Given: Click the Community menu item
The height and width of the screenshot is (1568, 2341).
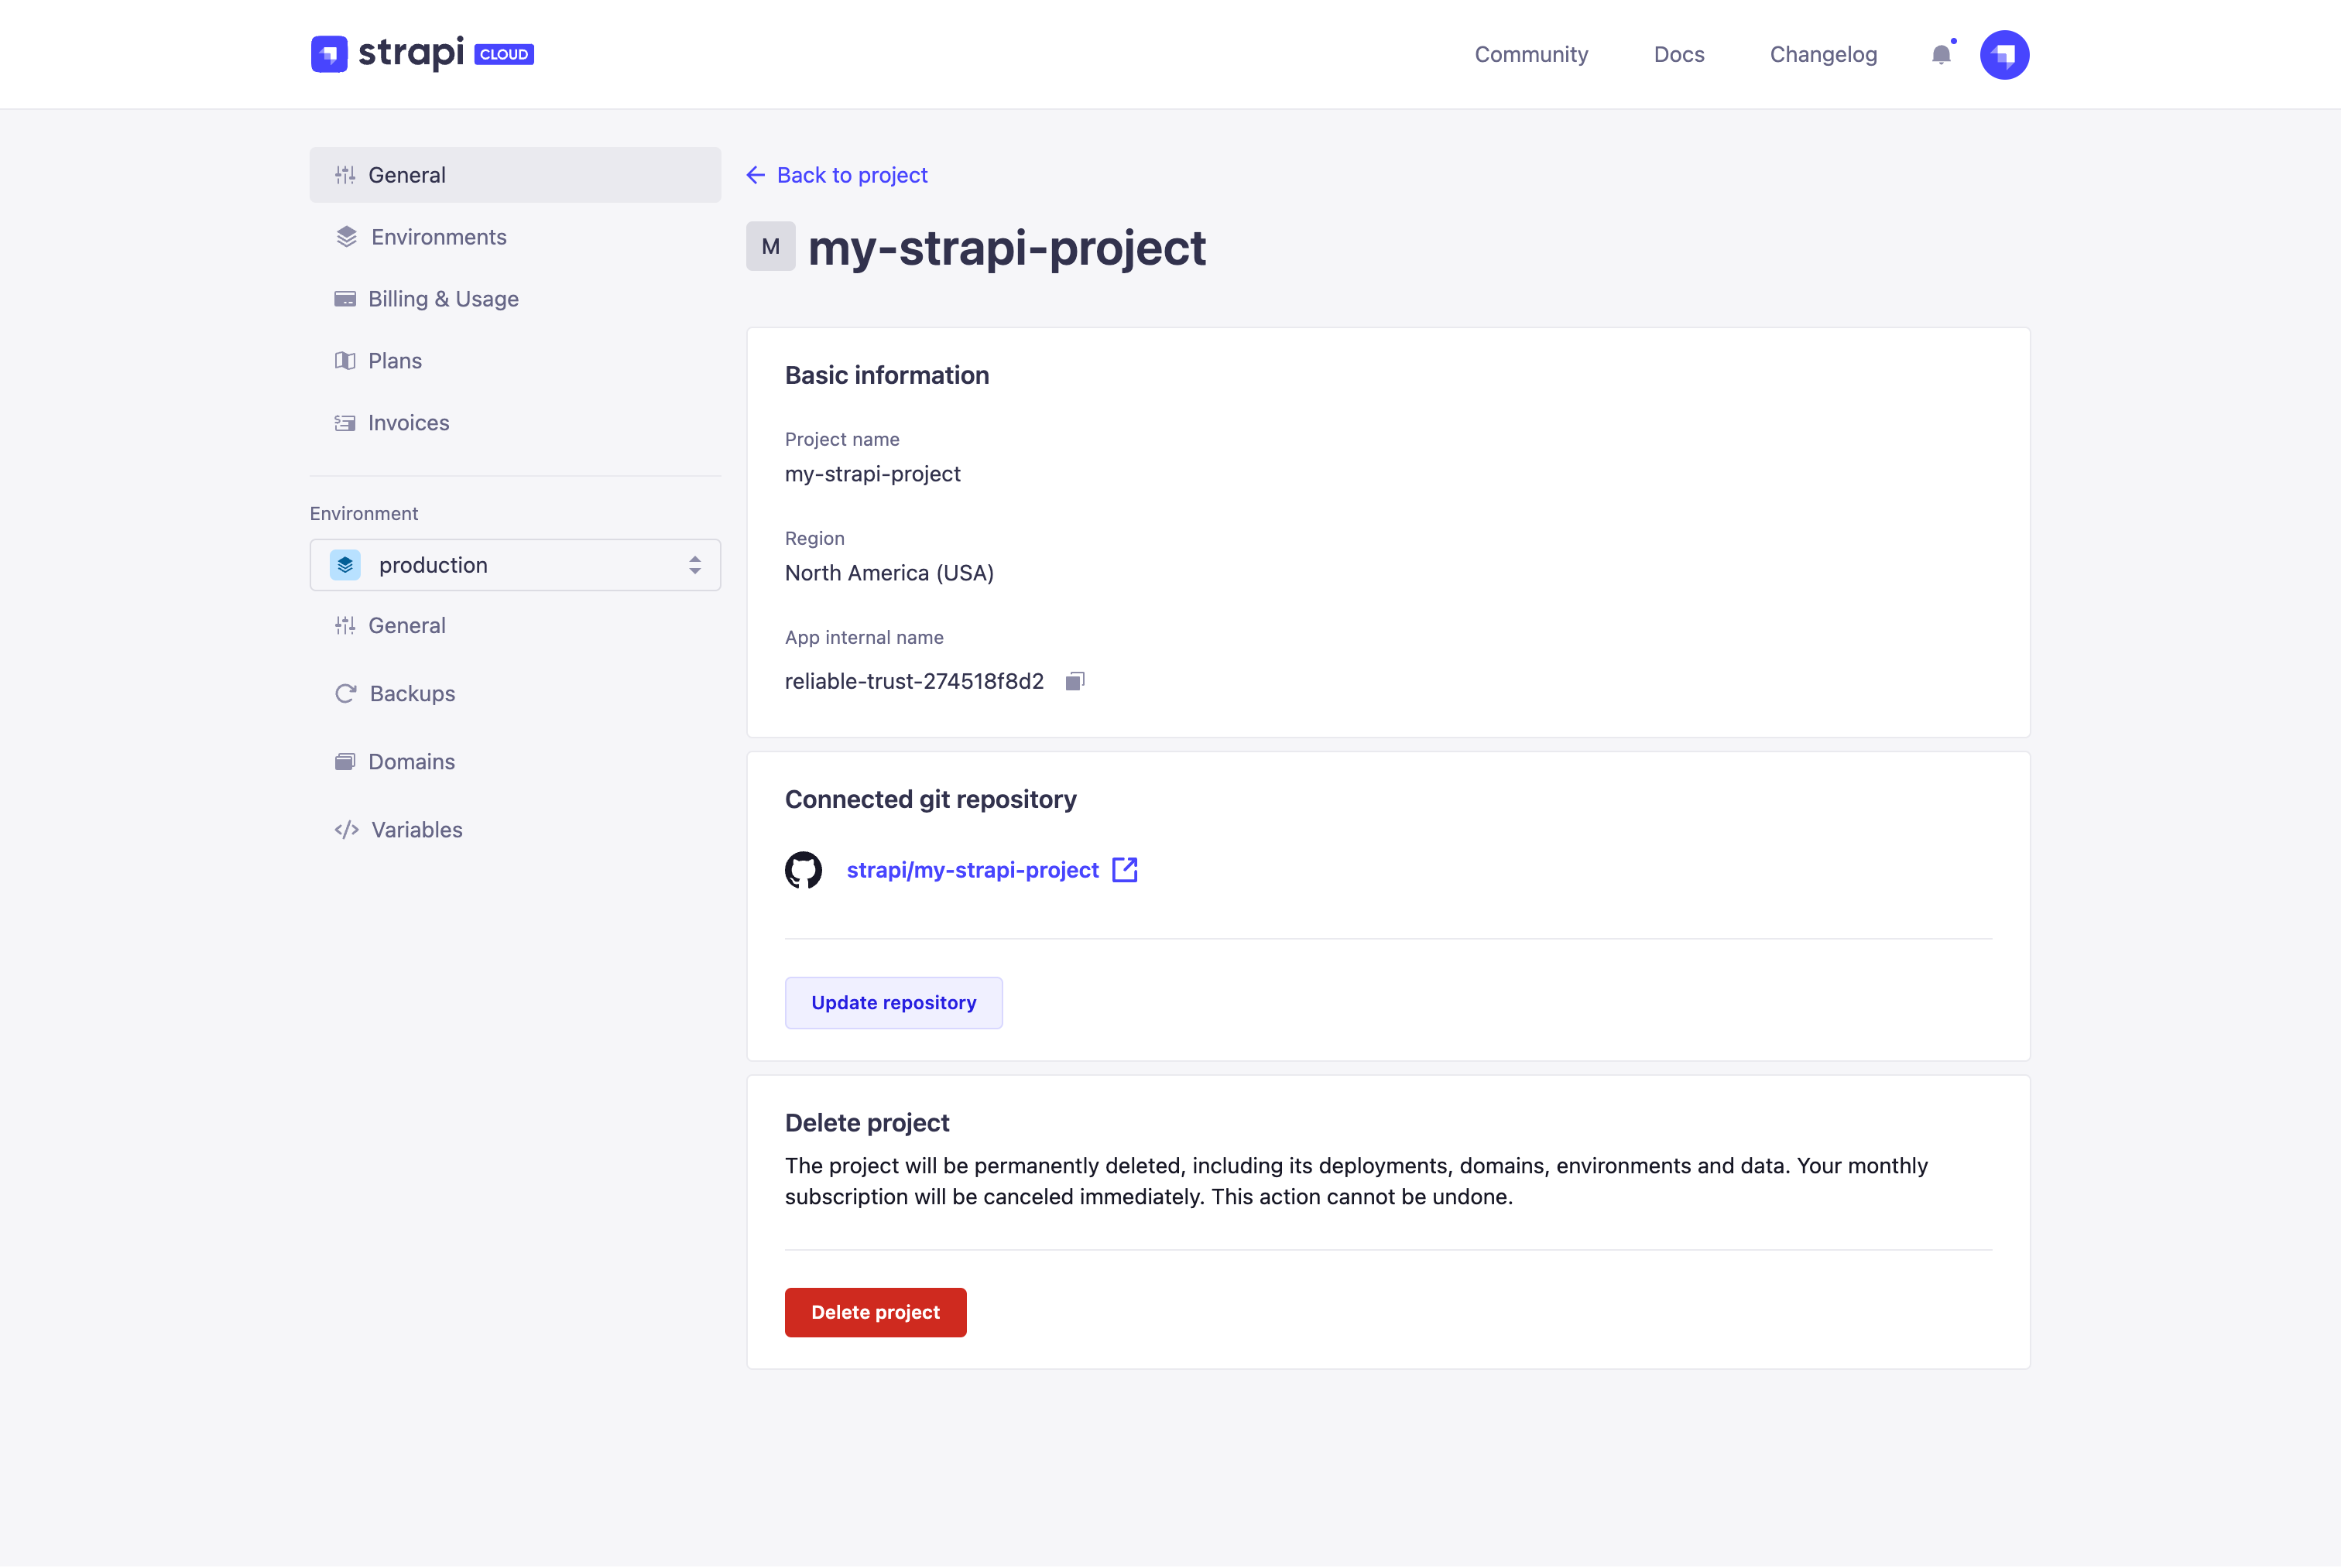Looking at the screenshot, I should click(1533, 53).
